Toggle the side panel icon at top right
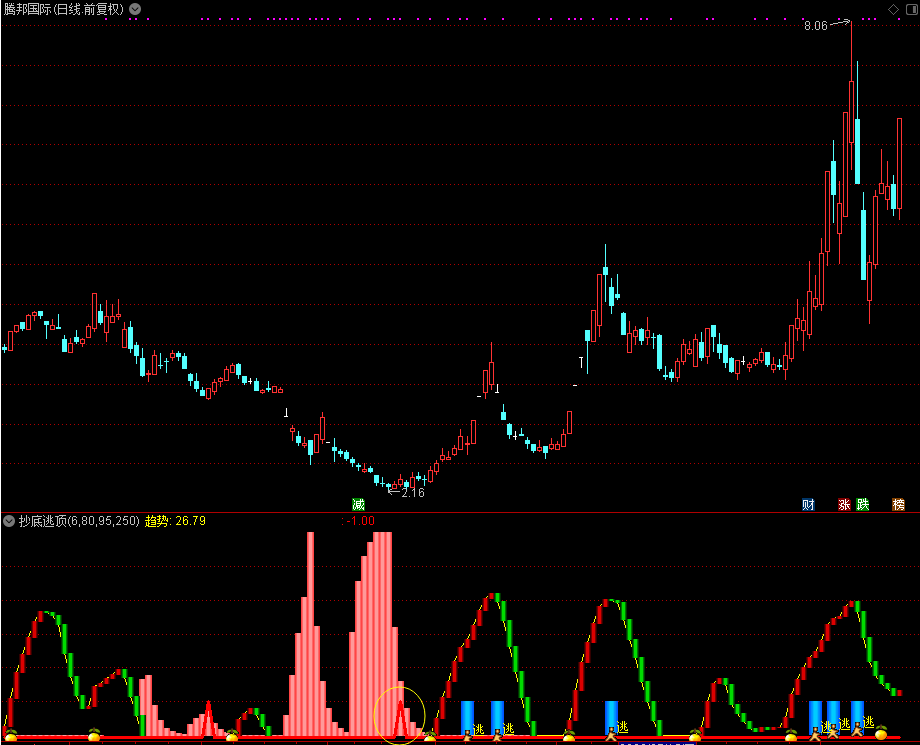This screenshot has height=745, width=920. tap(912, 9)
